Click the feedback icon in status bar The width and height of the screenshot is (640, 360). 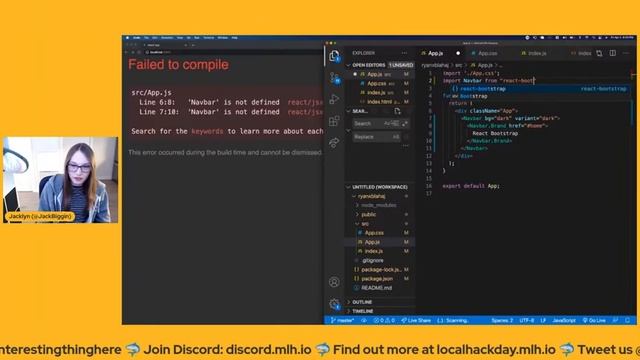coord(616,320)
